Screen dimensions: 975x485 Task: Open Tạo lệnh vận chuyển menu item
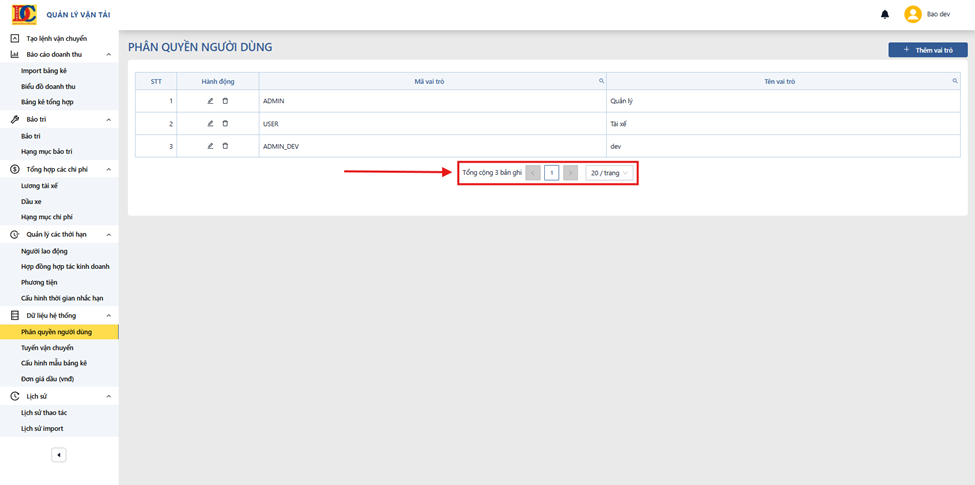[x=59, y=39]
